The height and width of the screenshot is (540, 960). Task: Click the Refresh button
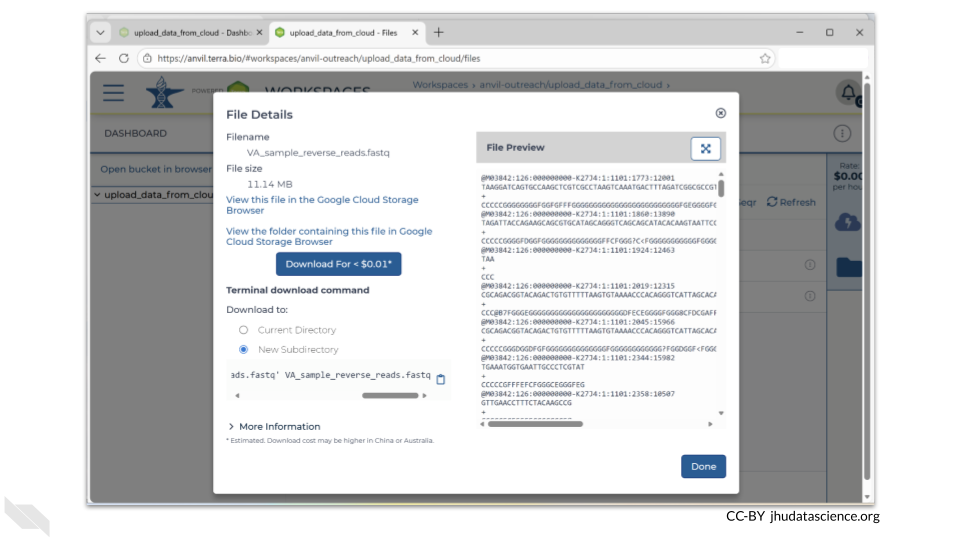pos(791,202)
